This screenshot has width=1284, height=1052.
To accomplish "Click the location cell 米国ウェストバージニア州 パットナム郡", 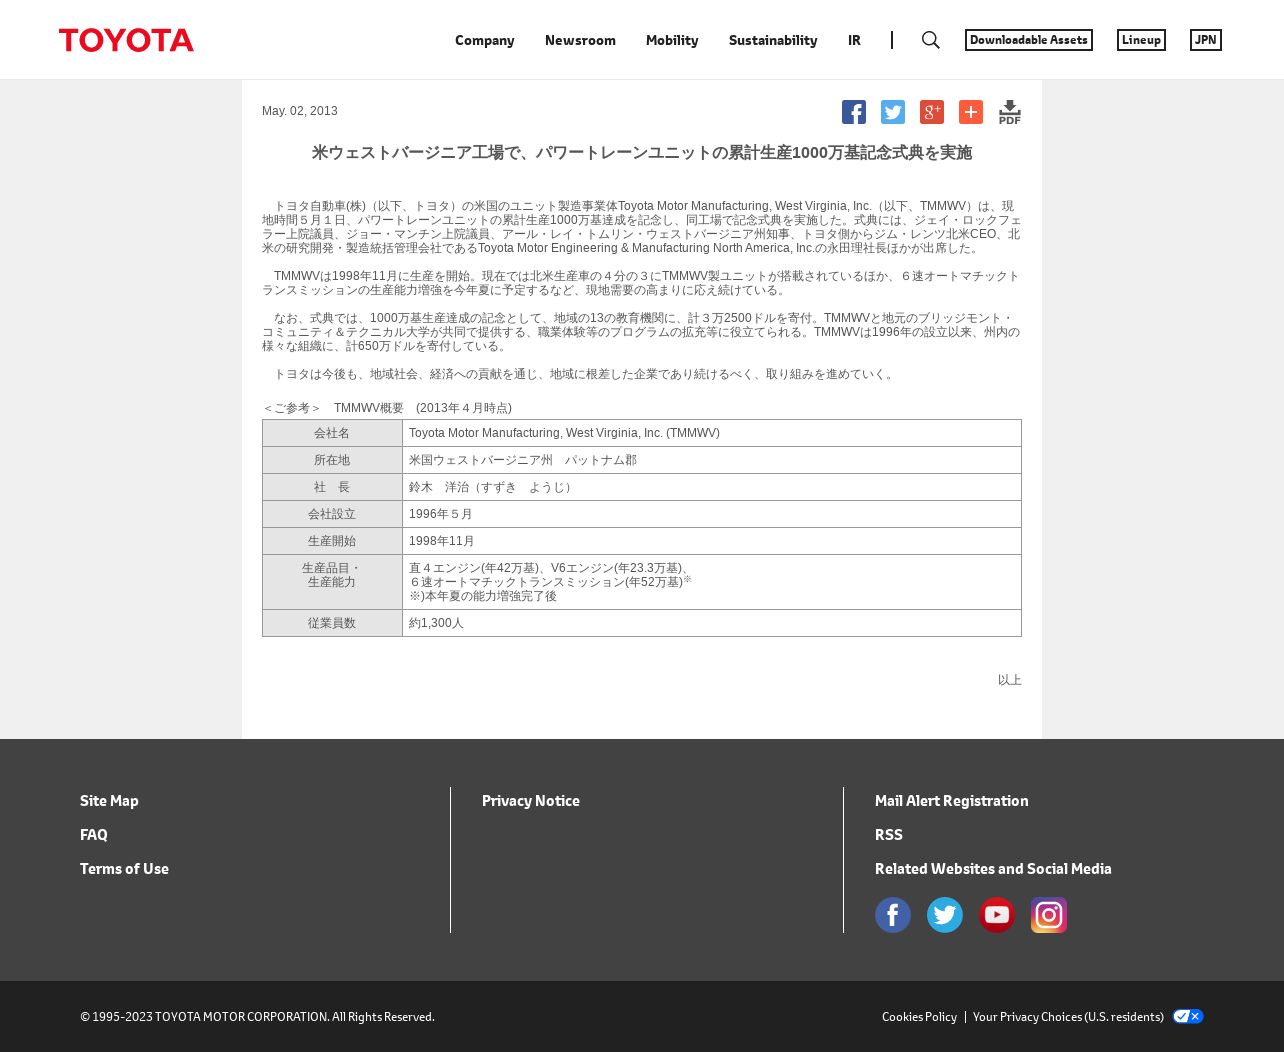I will [712, 460].
